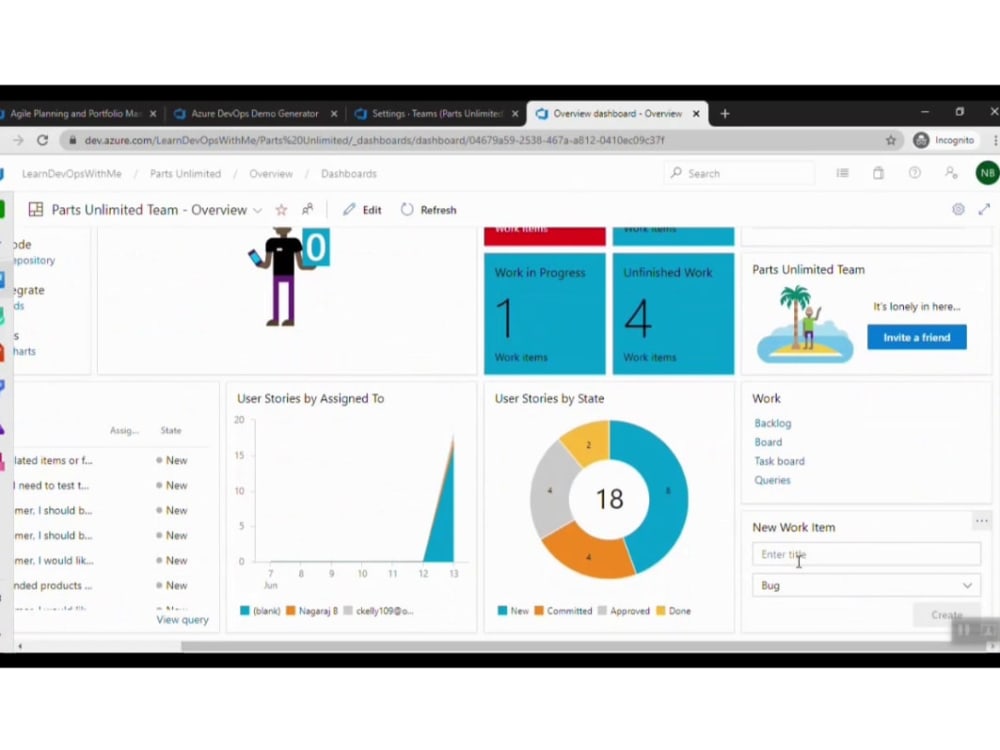Select the (blank) legend swatch
The width and height of the screenshot is (1000, 750).
point(244,611)
